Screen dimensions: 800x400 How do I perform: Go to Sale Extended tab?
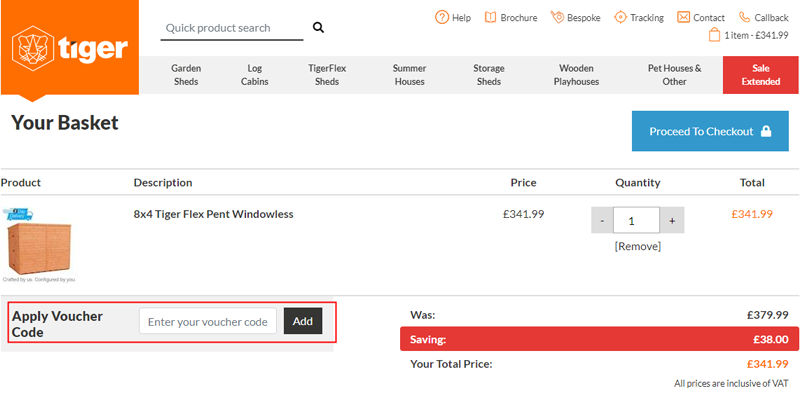[x=760, y=75]
